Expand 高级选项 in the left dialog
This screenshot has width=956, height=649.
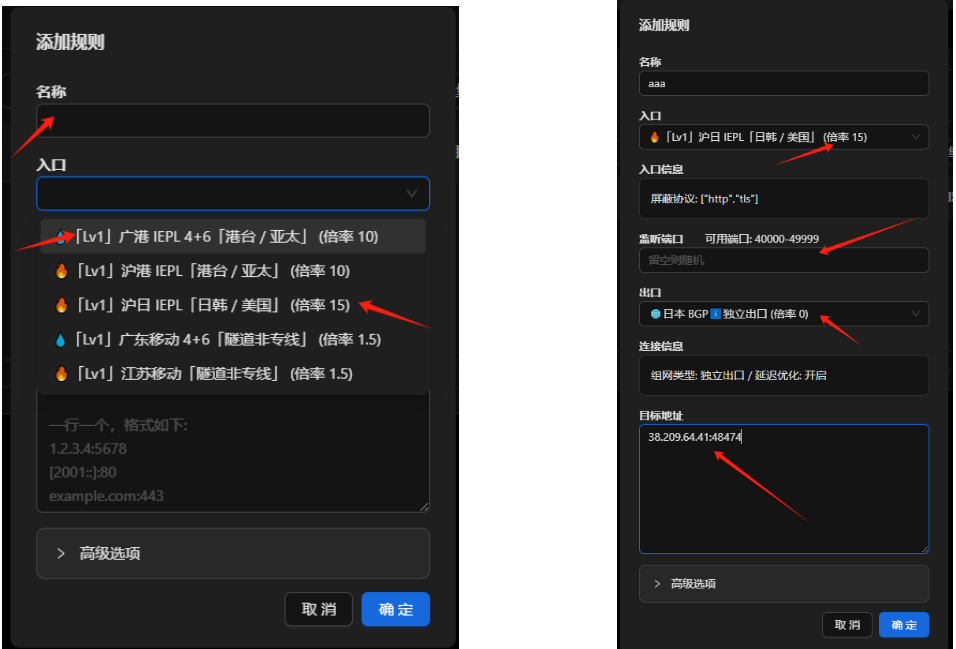coord(232,553)
